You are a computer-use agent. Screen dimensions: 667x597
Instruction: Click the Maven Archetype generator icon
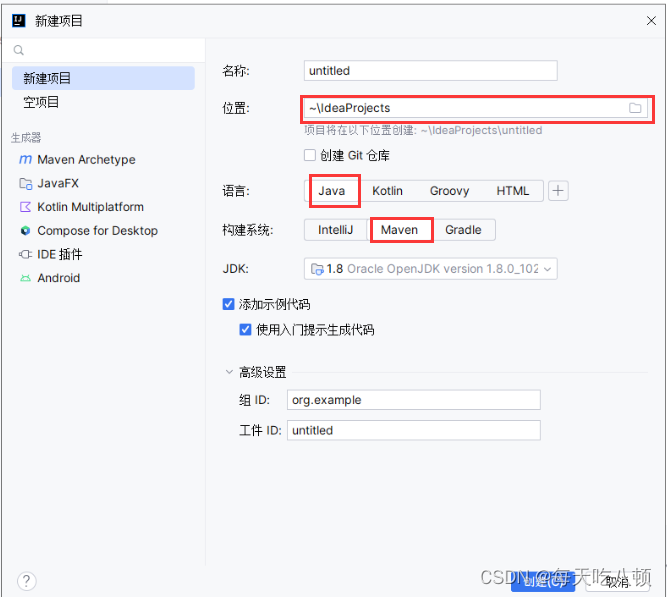[x=25, y=160]
